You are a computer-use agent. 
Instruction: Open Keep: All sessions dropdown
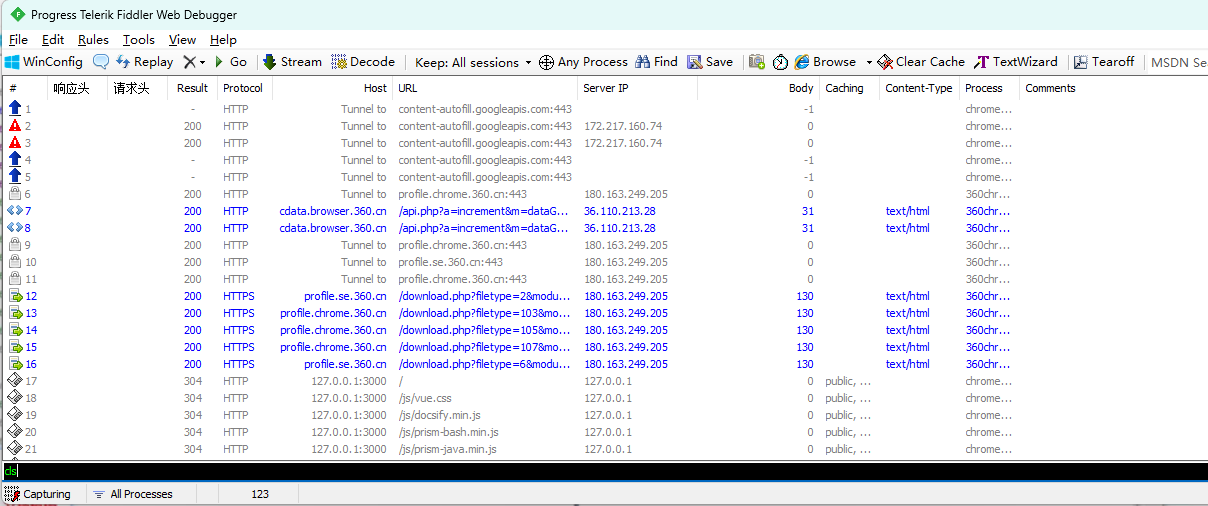click(x=474, y=62)
